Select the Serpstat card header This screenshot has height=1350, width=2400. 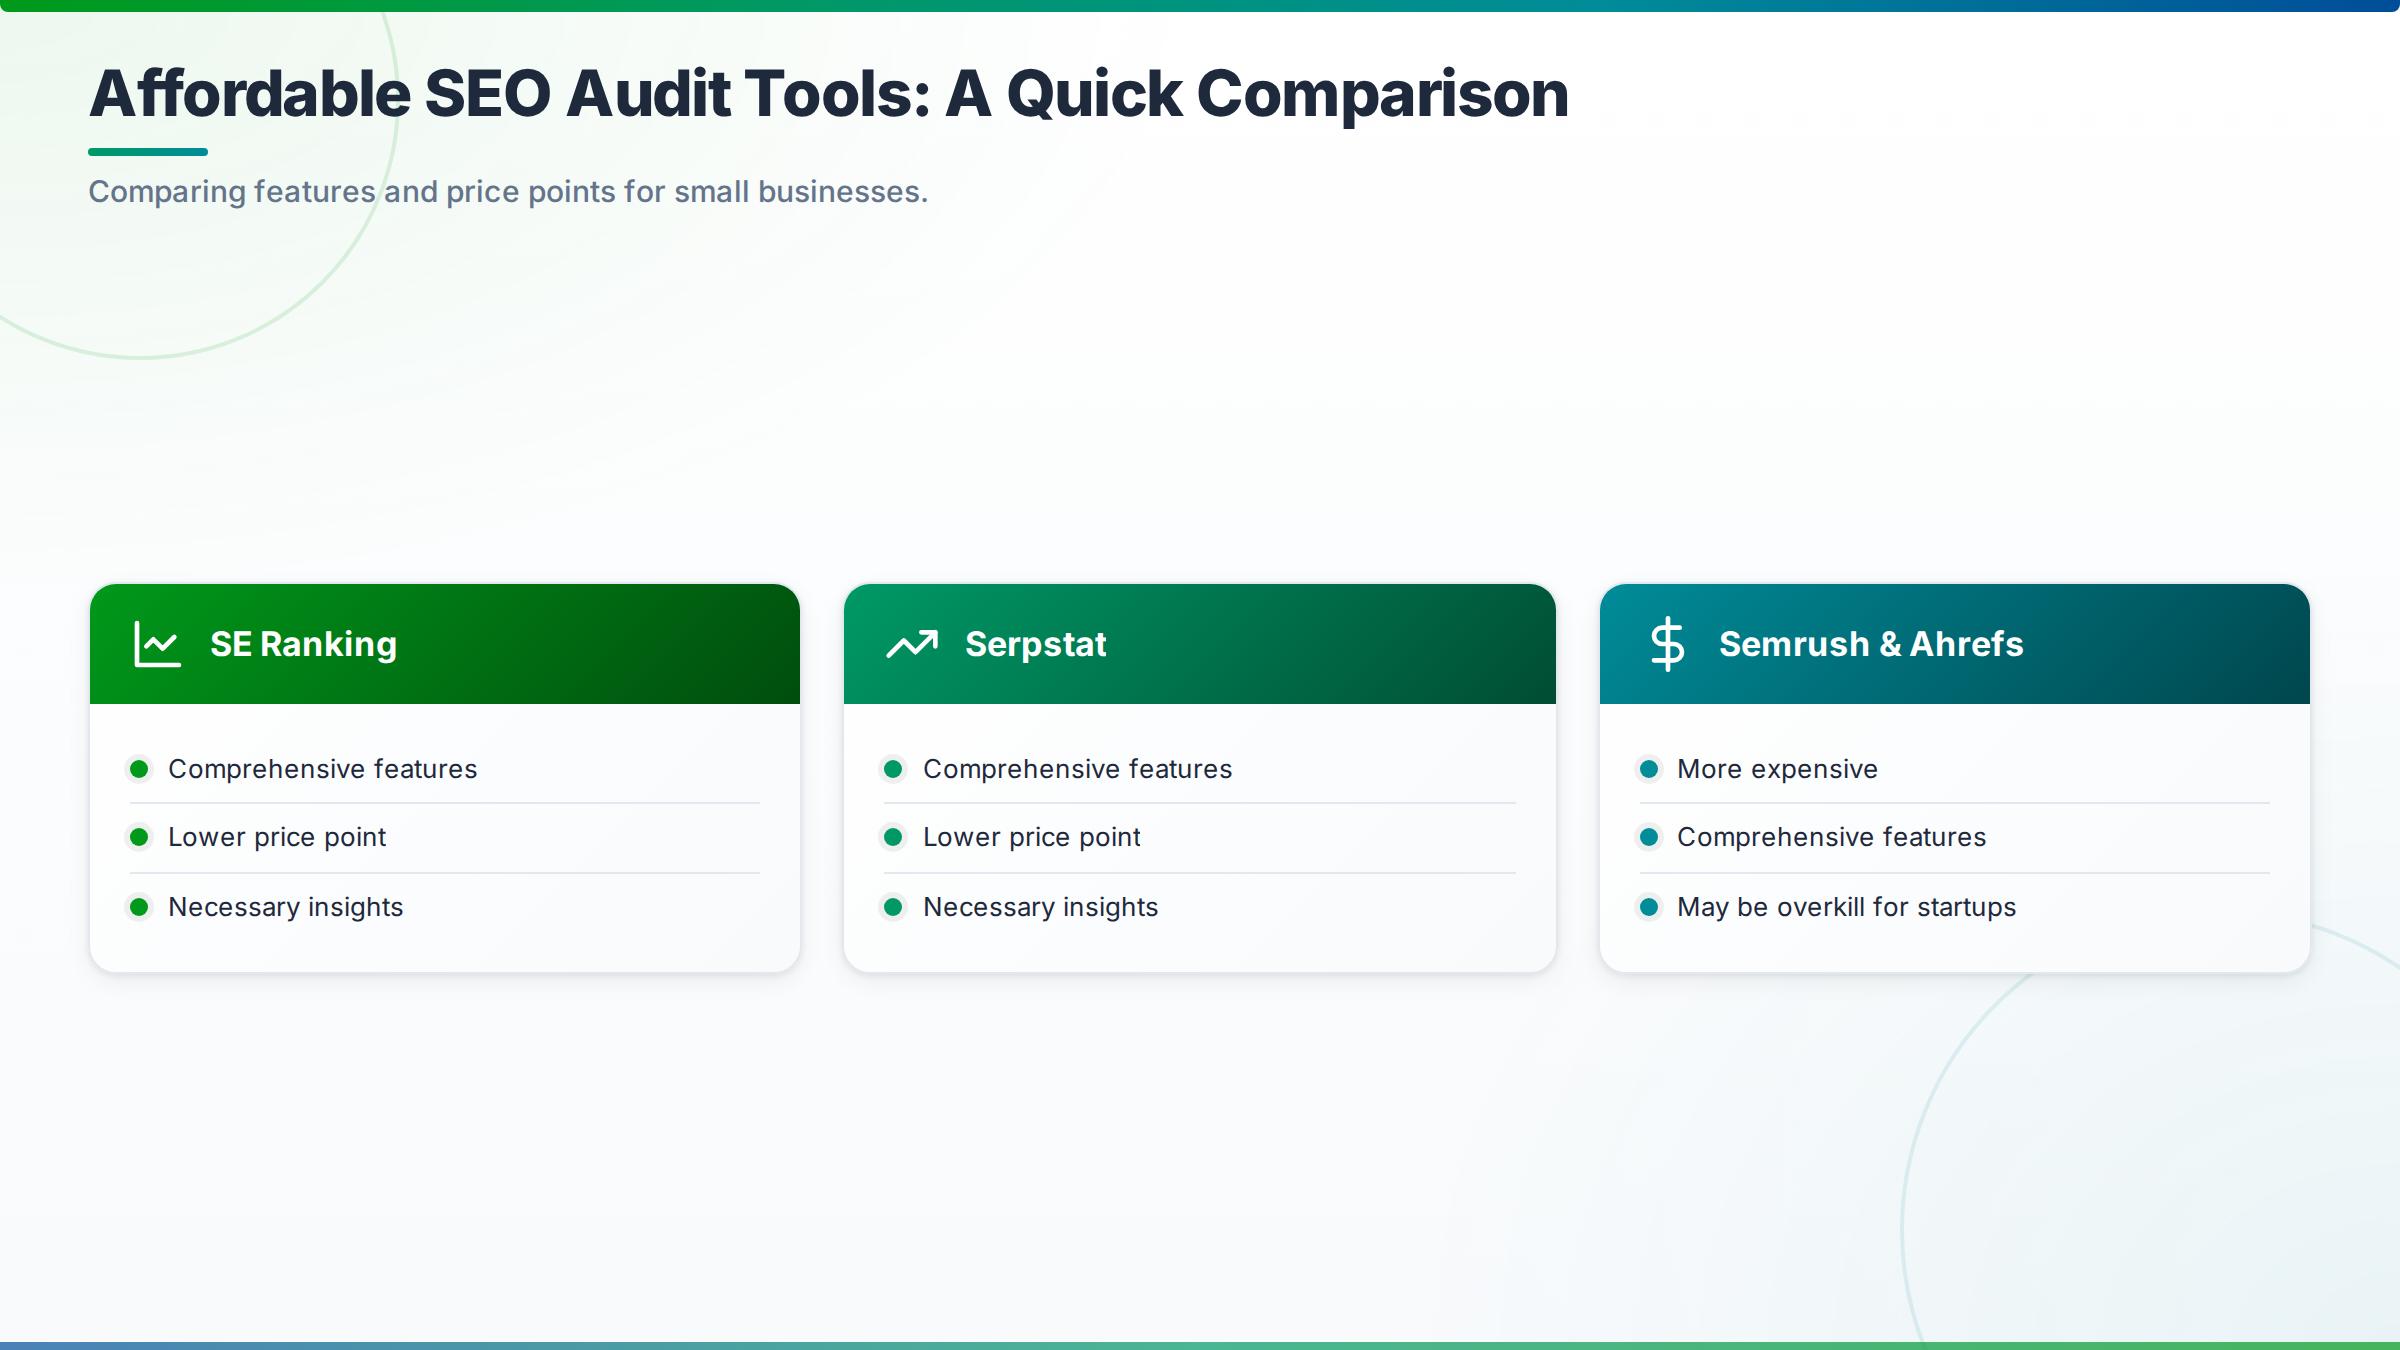point(1200,643)
